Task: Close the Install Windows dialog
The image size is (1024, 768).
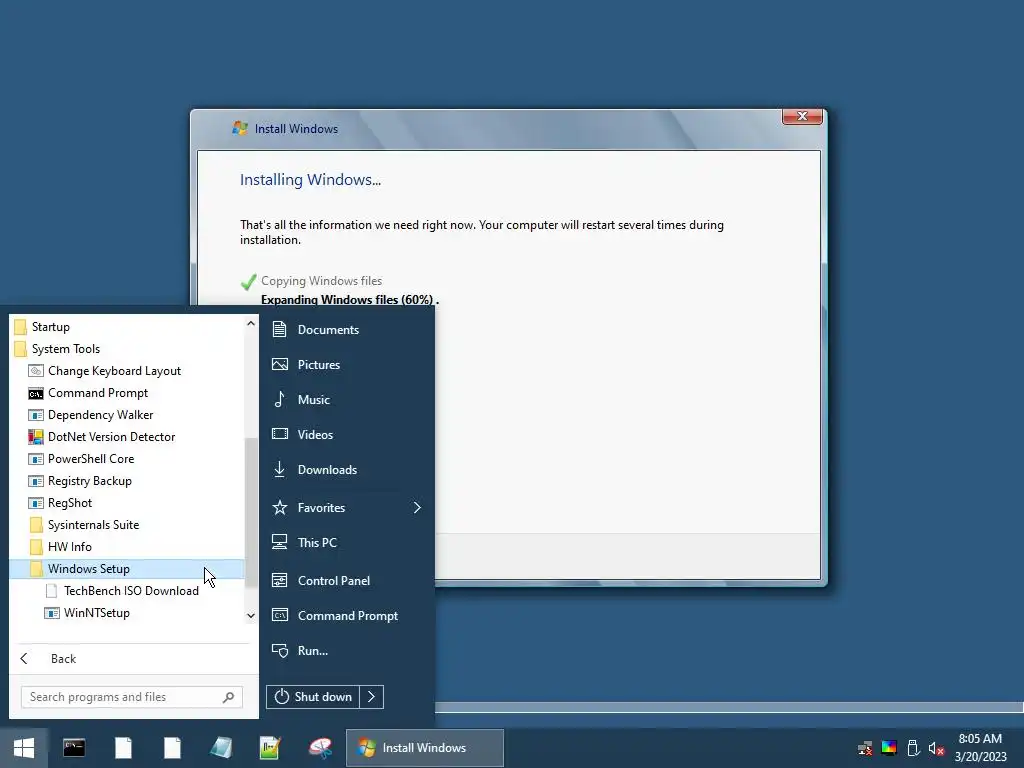Action: click(802, 116)
